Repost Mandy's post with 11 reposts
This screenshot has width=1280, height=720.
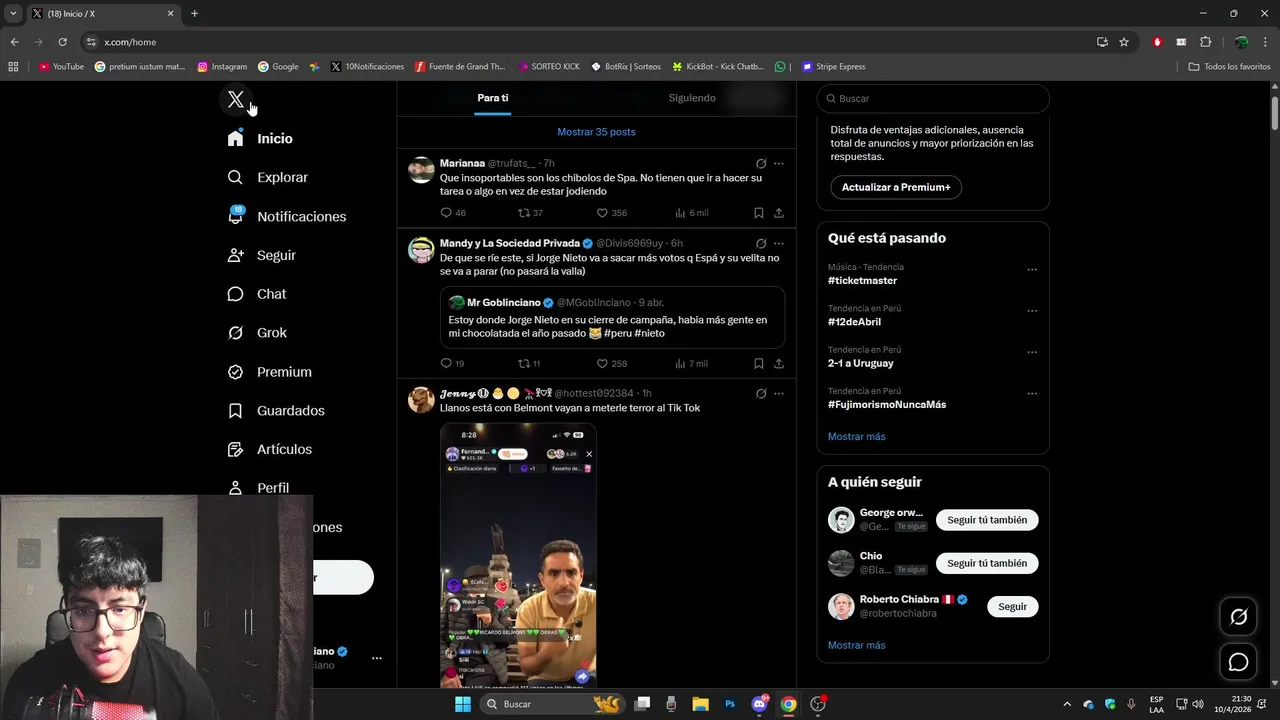529,364
